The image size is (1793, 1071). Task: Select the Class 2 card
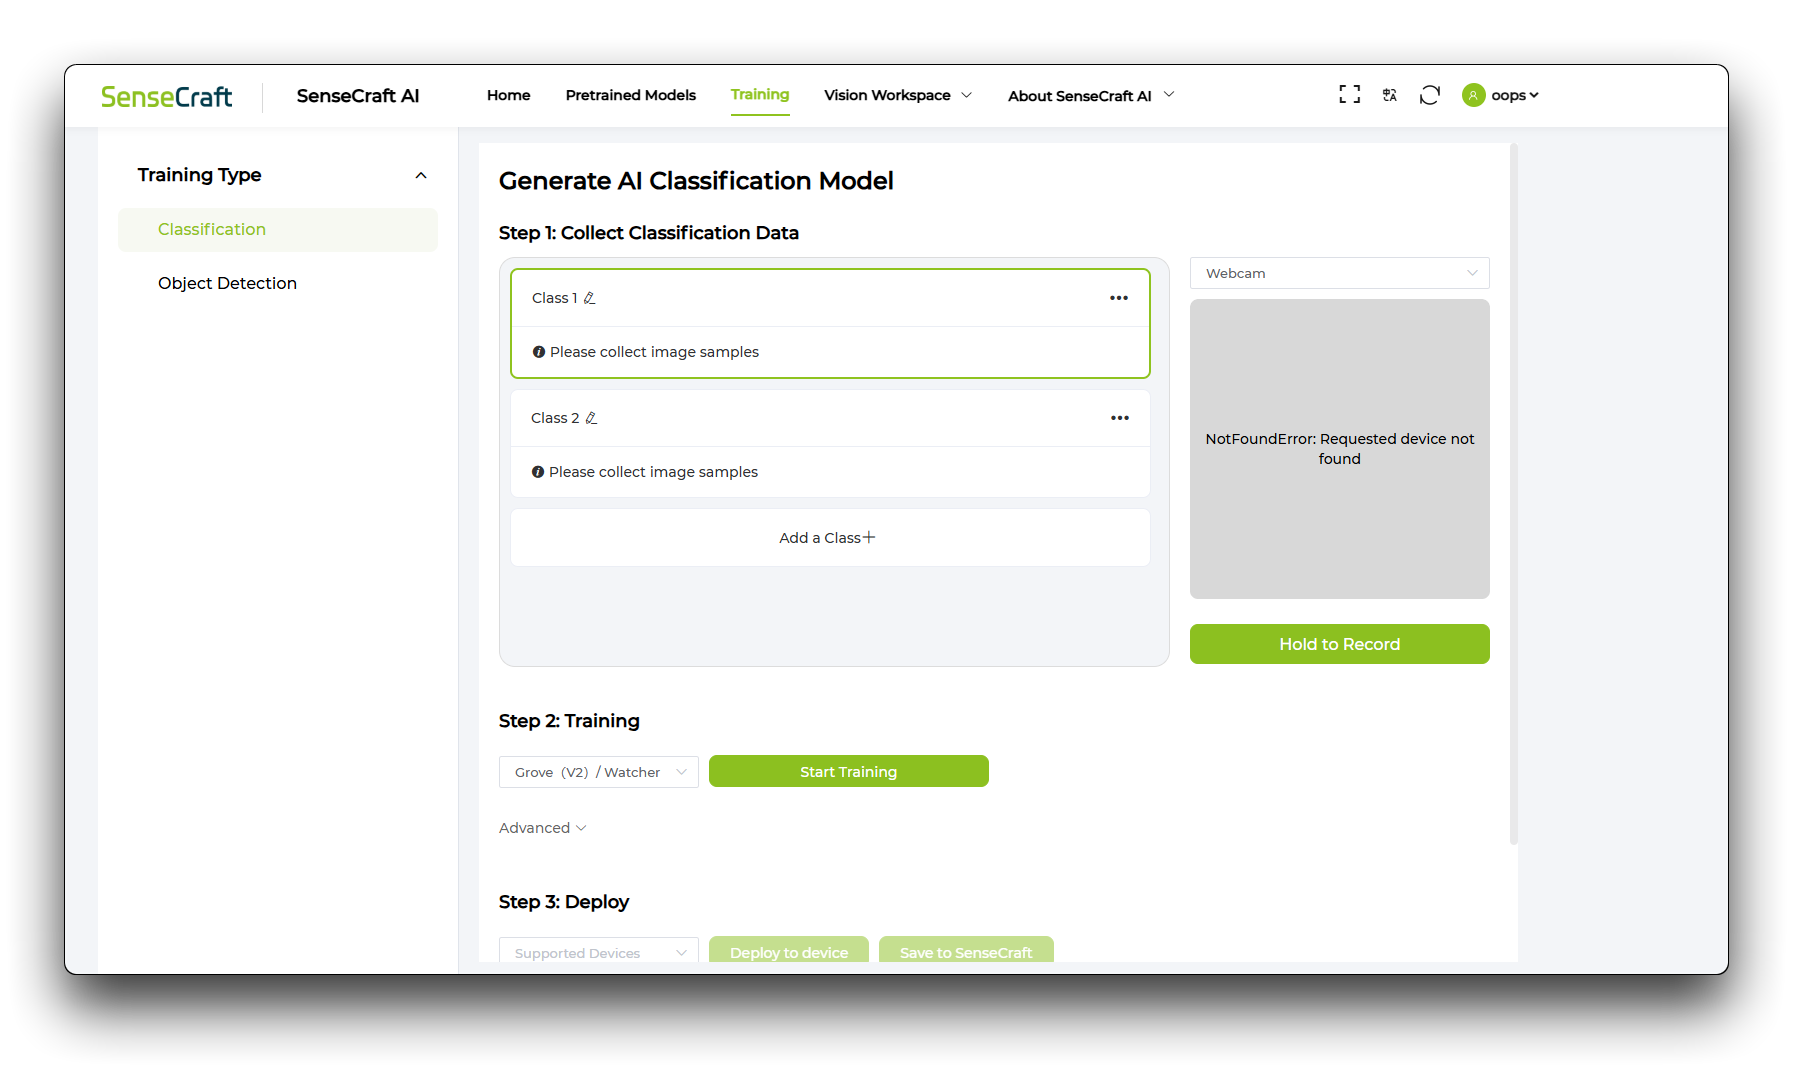[x=830, y=443]
